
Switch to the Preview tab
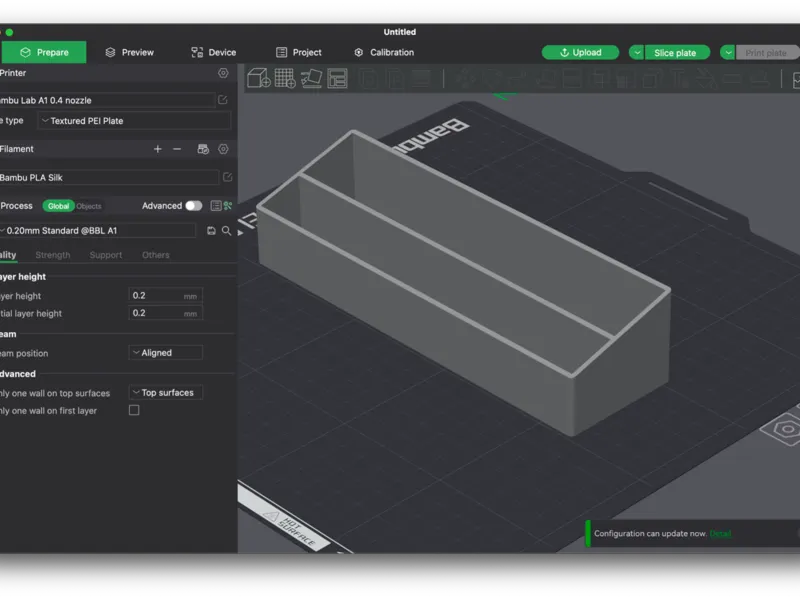[x=130, y=52]
